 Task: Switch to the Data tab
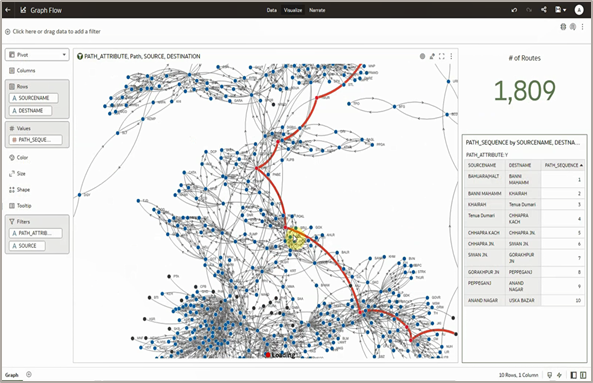click(x=272, y=10)
